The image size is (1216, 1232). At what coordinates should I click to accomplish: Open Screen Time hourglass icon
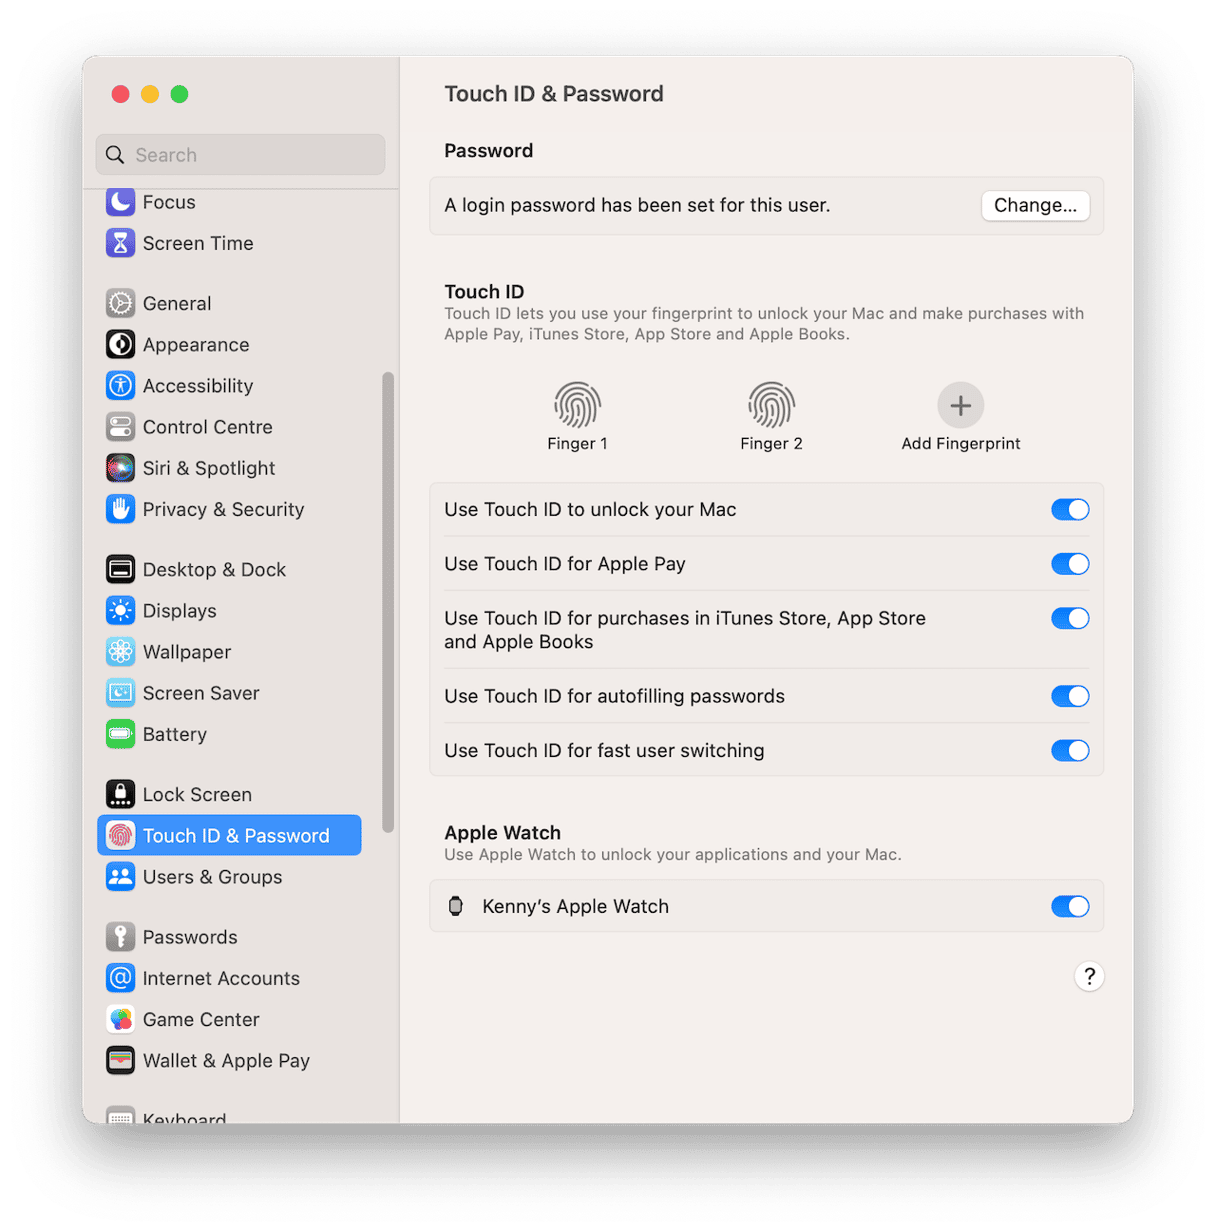[x=120, y=243]
